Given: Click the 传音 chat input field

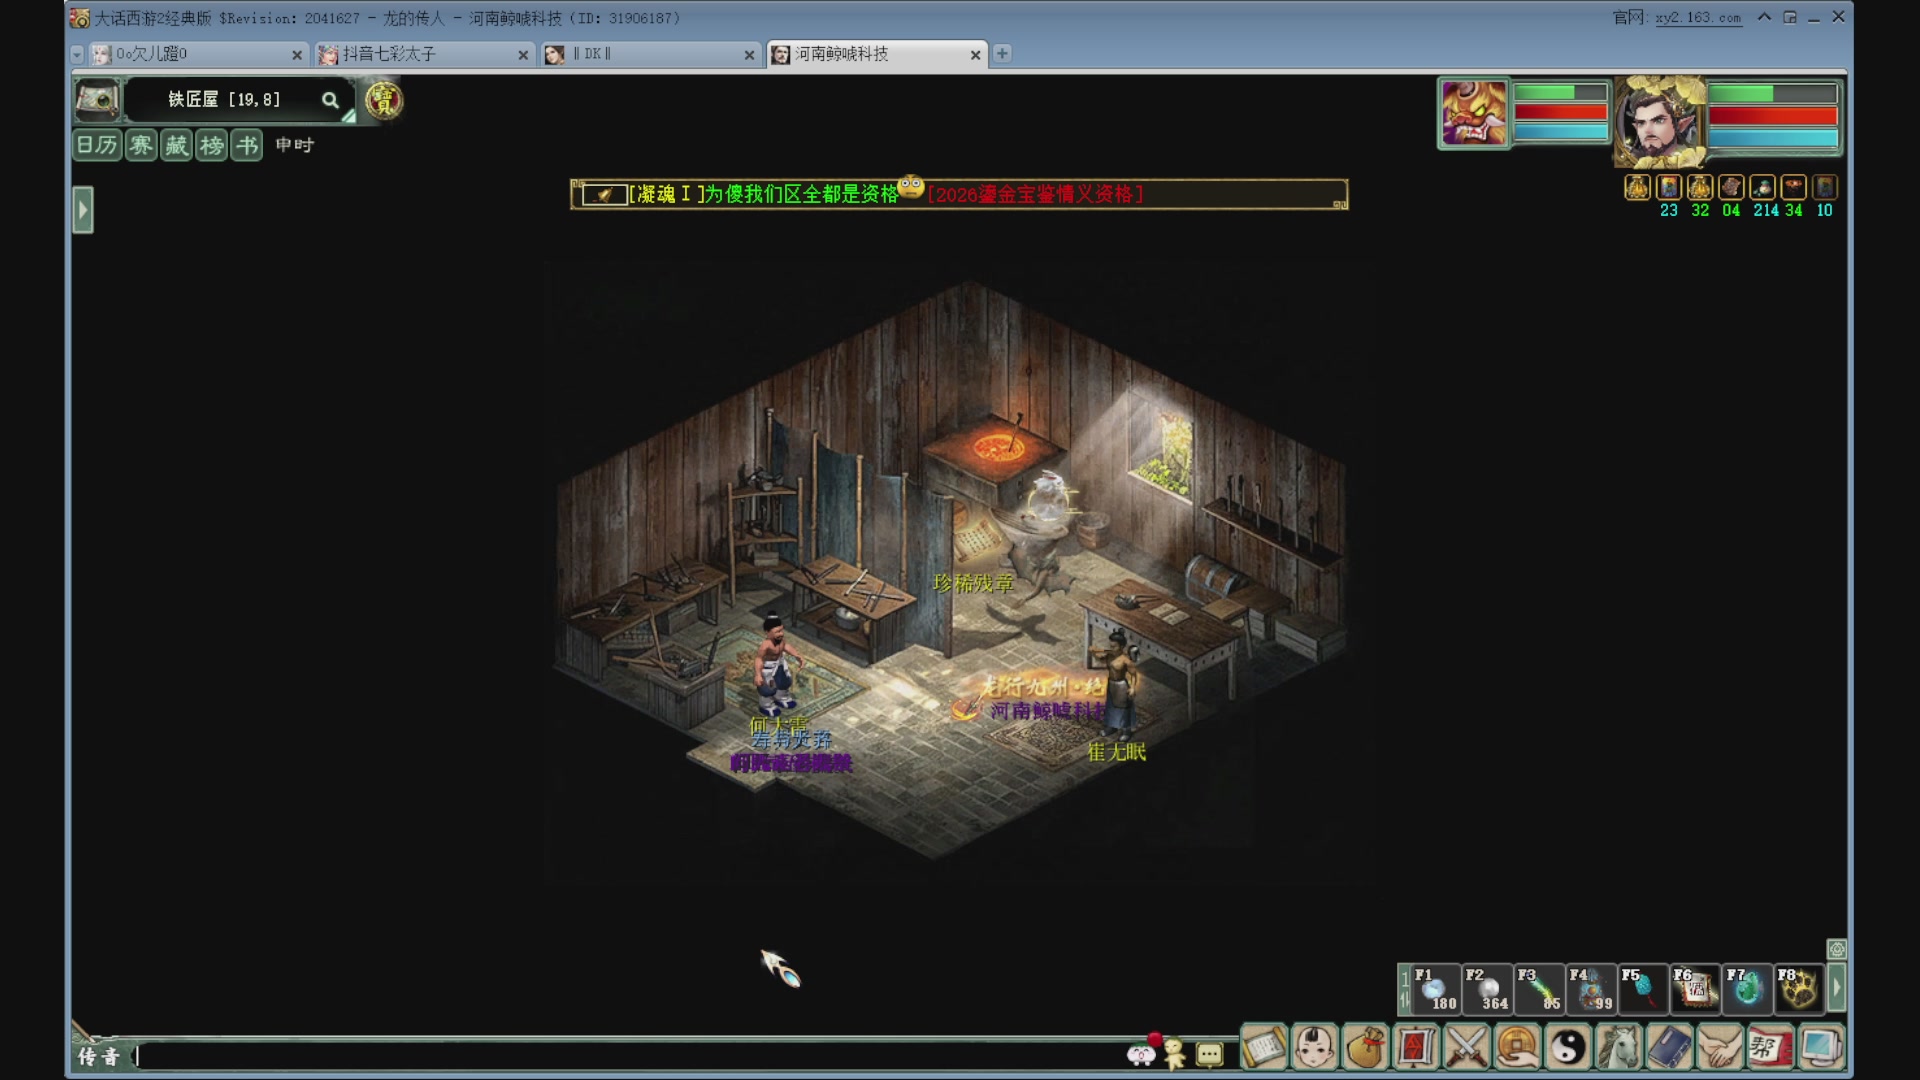Looking at the screenshot, I should [630, 1056].
